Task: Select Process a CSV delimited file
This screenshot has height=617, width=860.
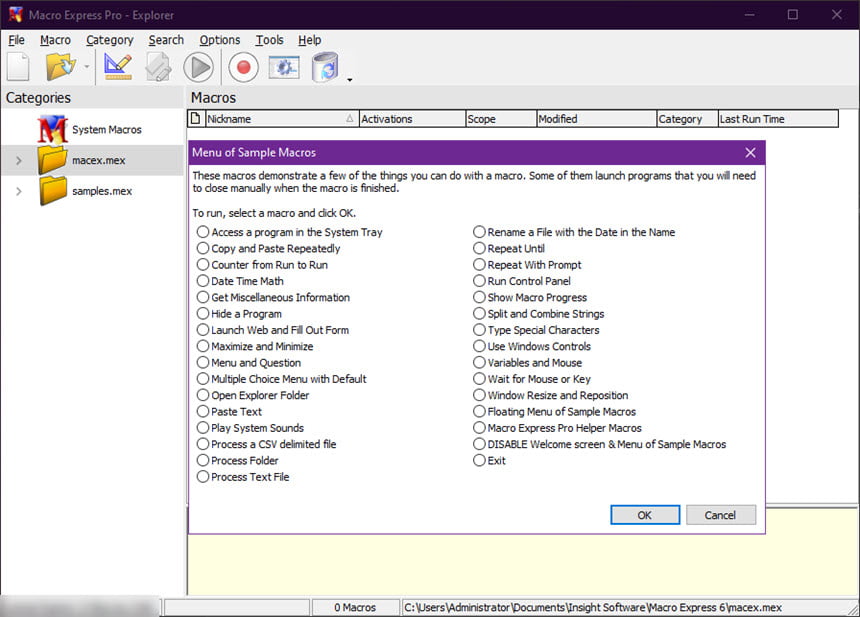Action: [267, 444]
